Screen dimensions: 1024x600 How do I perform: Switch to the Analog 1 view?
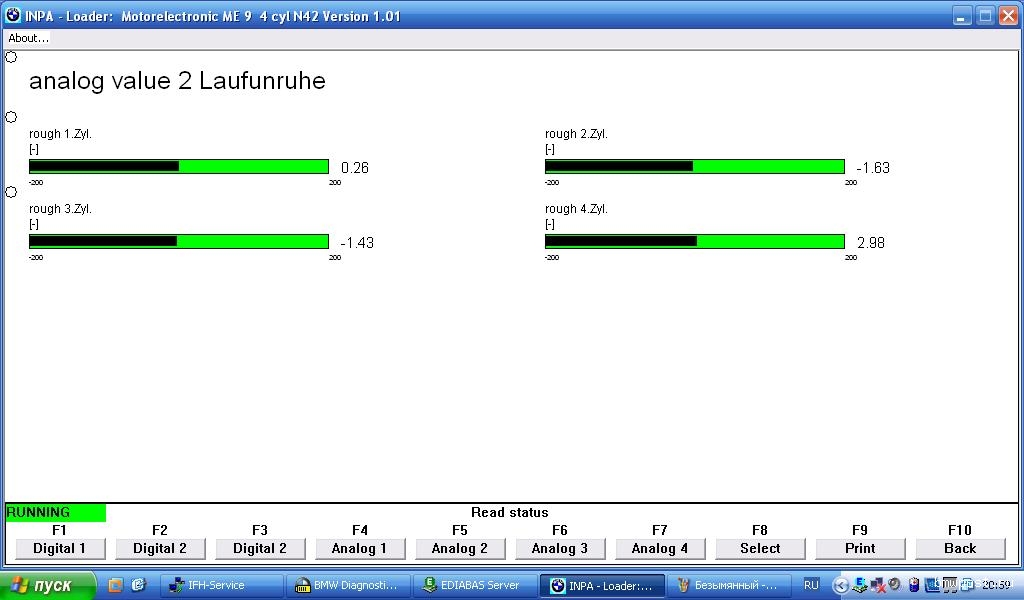tap(360, 548)
